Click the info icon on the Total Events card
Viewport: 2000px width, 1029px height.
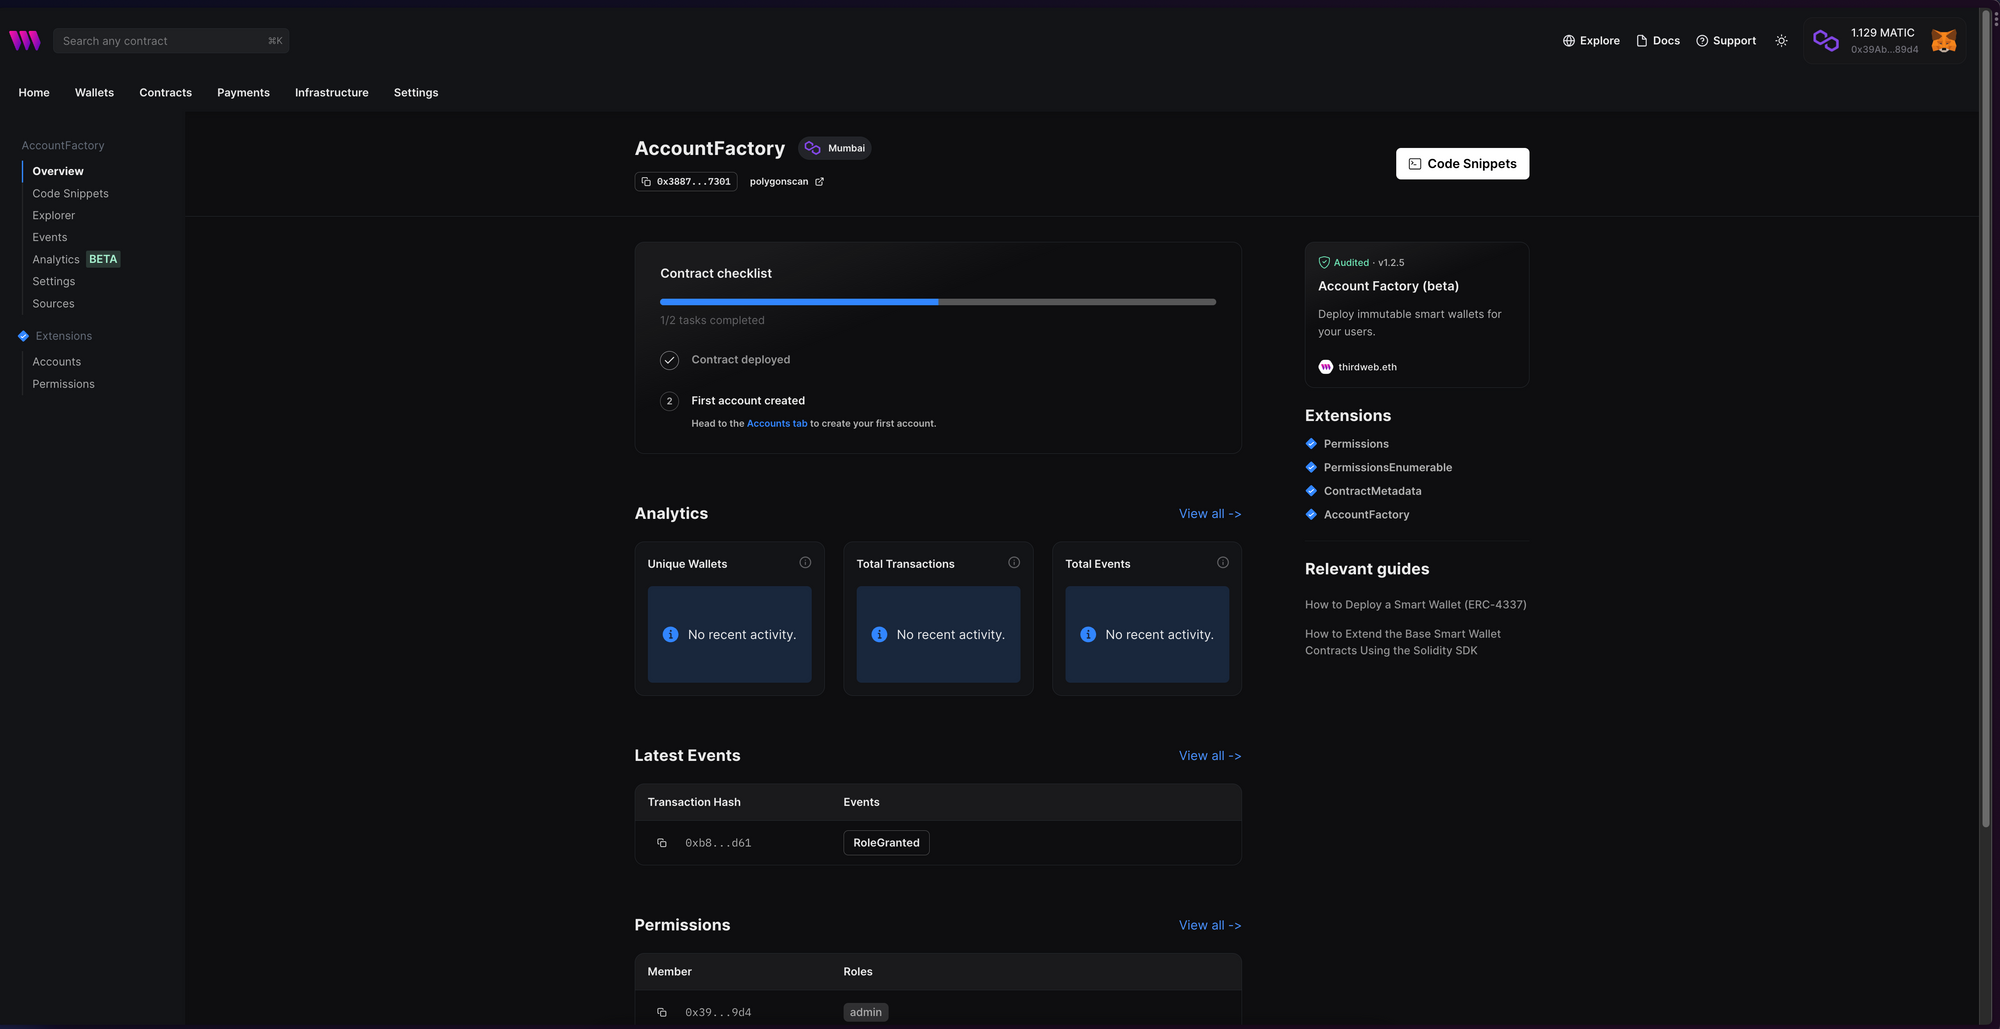1222,562
